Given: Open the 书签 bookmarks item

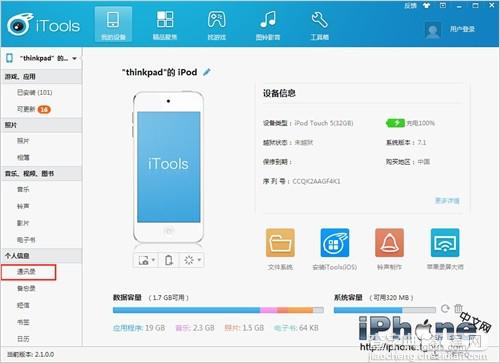Looking at the screenshot, I should (x=23, y=322).
